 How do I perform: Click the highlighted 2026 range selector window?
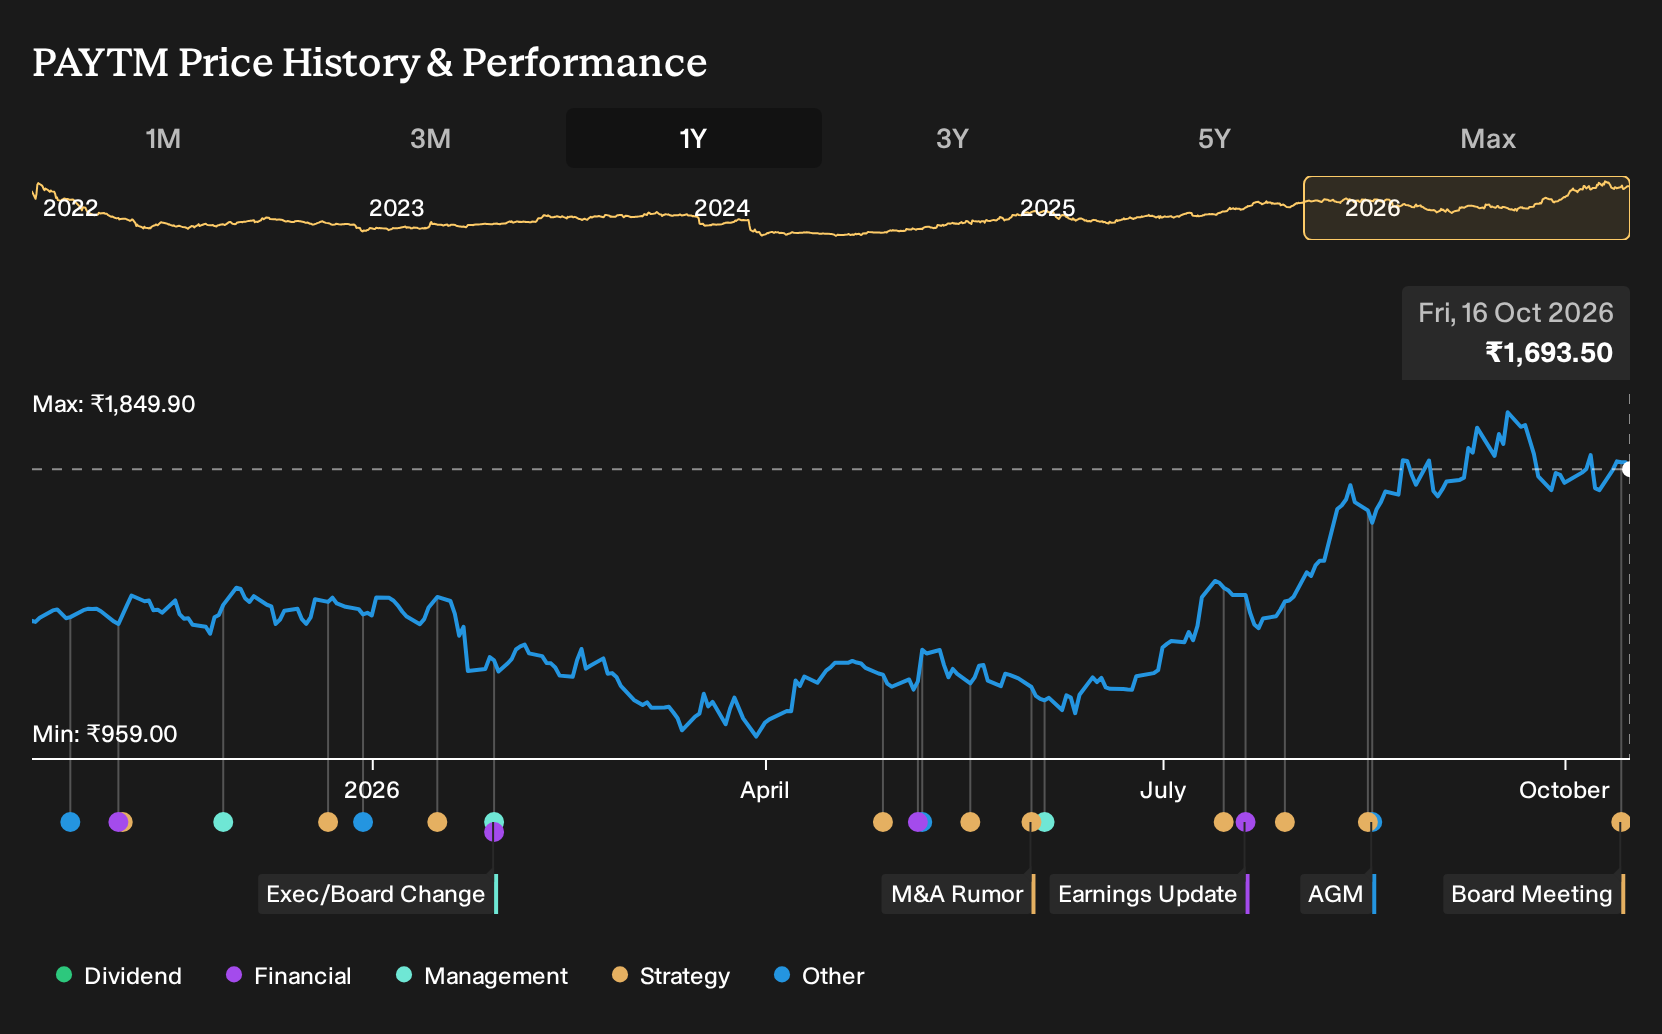1466,208
